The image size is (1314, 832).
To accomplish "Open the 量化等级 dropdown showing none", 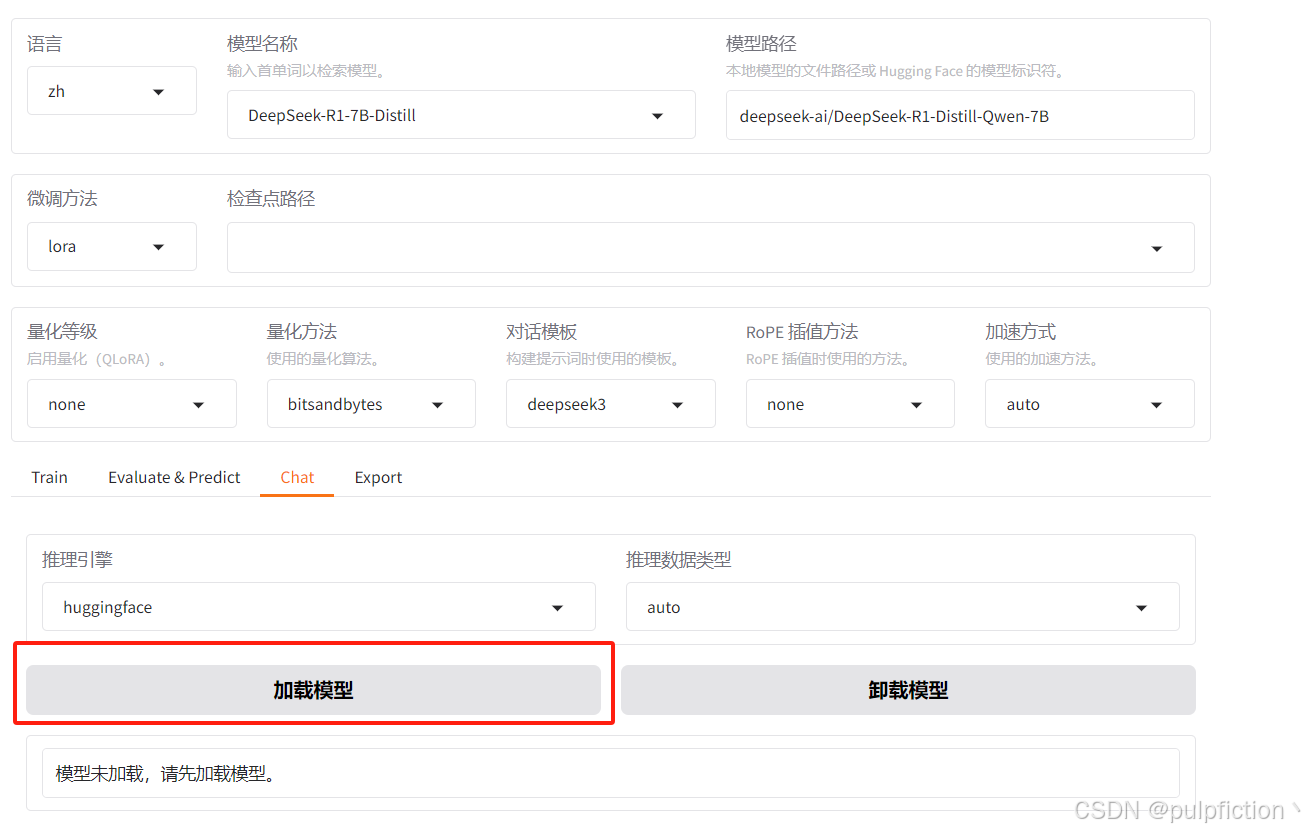I will click(x=132, y=404).
